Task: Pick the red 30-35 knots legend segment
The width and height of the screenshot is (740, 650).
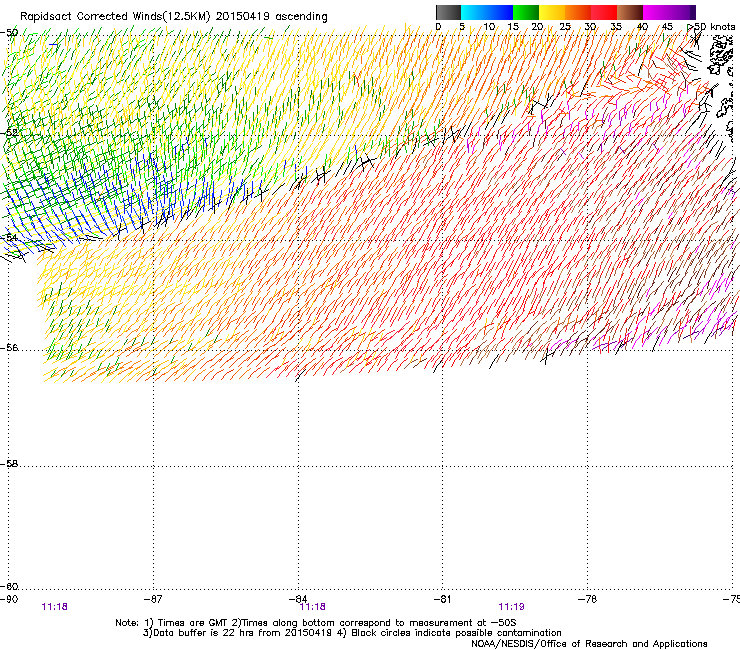Action: (x=604, y=12)
